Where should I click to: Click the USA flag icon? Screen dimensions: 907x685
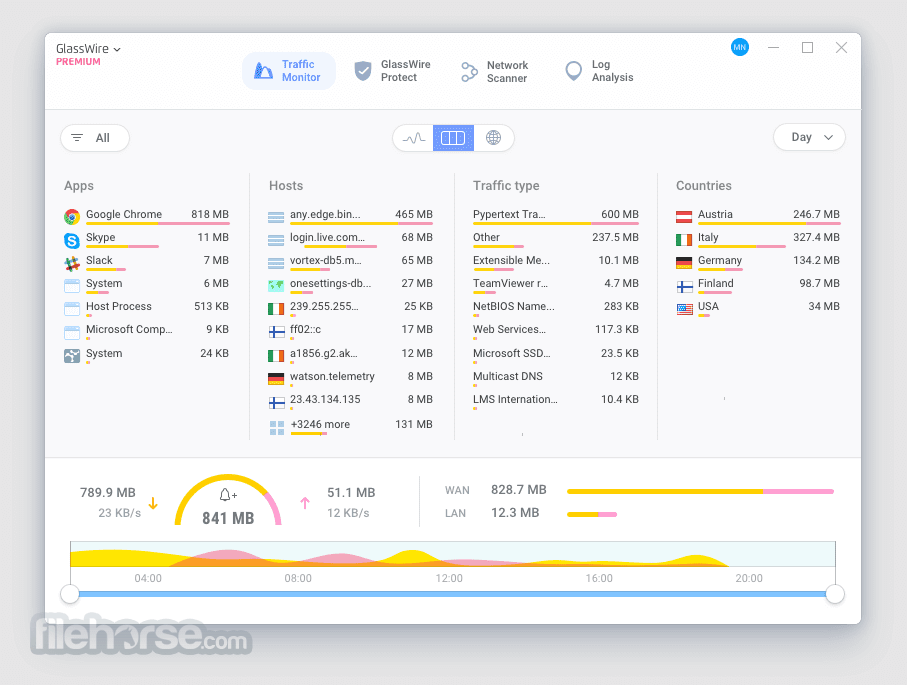(x=684, y=310)
